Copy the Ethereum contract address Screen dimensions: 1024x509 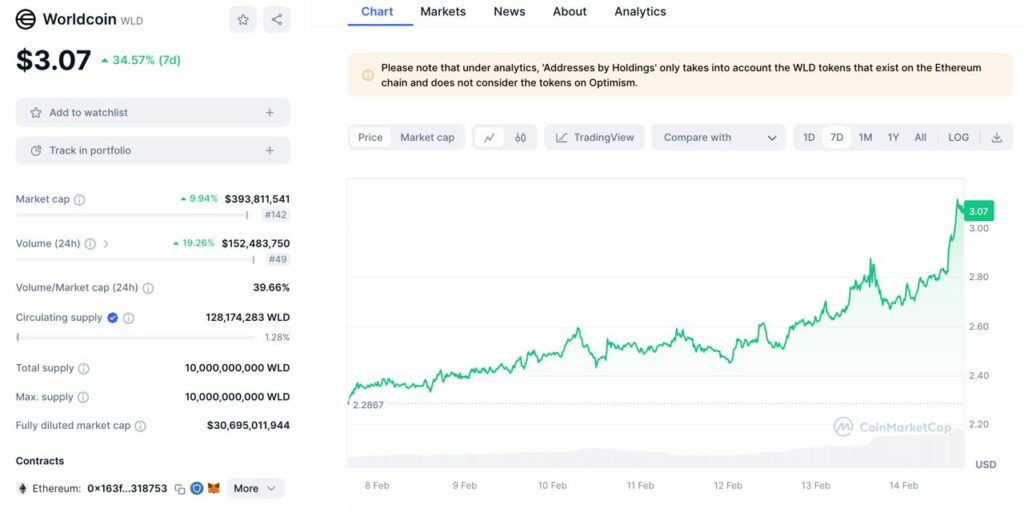180,489
